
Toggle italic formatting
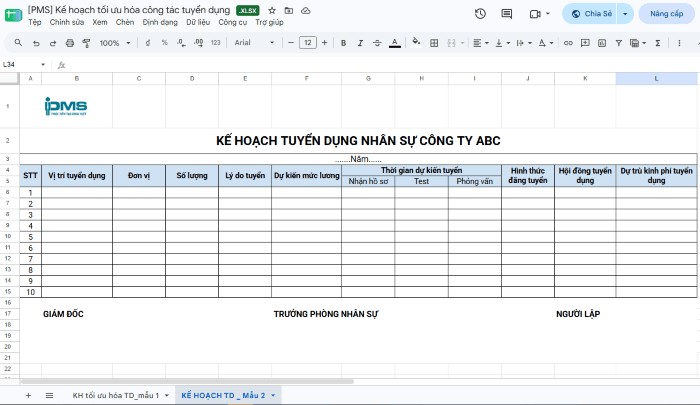[360, 43]
